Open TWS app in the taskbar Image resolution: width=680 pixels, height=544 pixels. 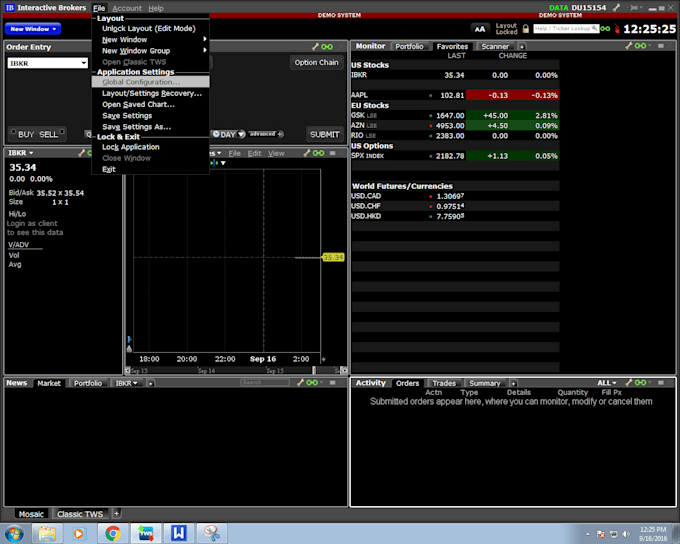(146, 533)
